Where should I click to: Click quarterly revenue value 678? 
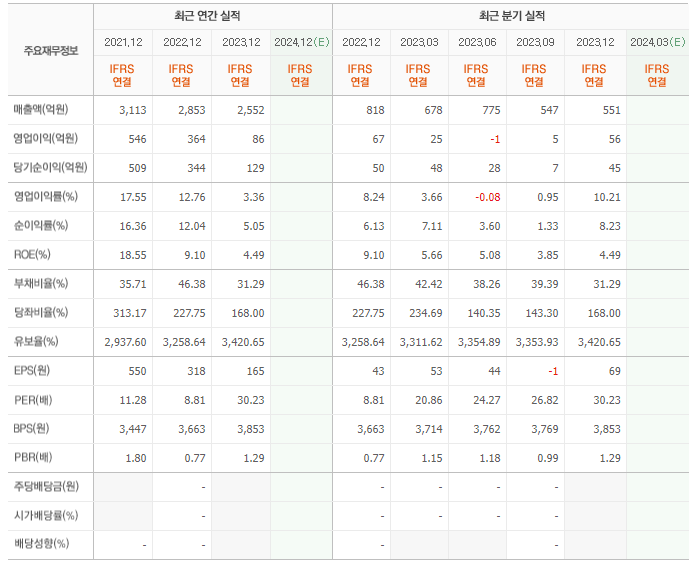(433, 110)
